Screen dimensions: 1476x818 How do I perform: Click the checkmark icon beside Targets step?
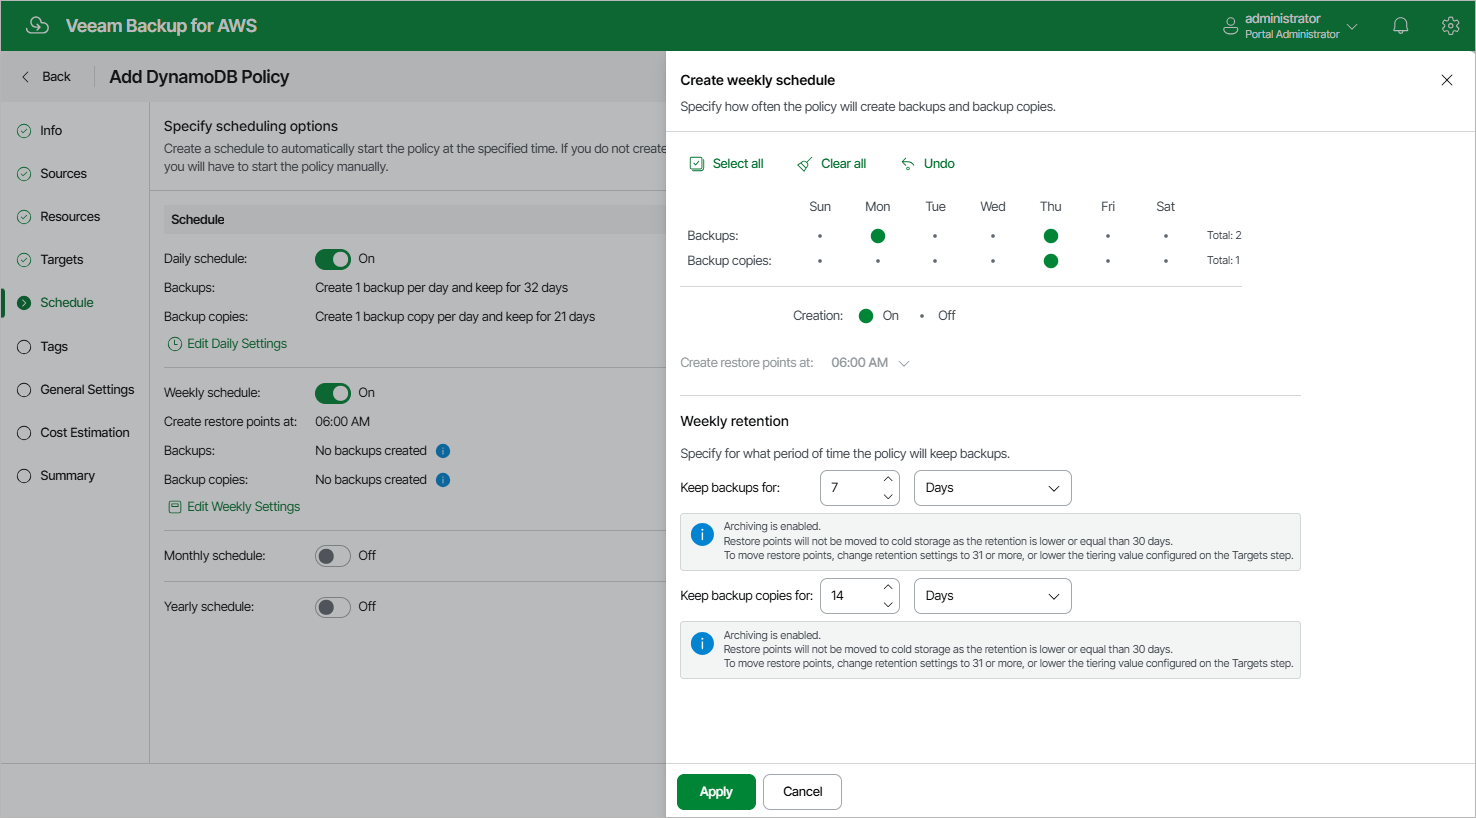pyautogui.click(x=24, y=260)
